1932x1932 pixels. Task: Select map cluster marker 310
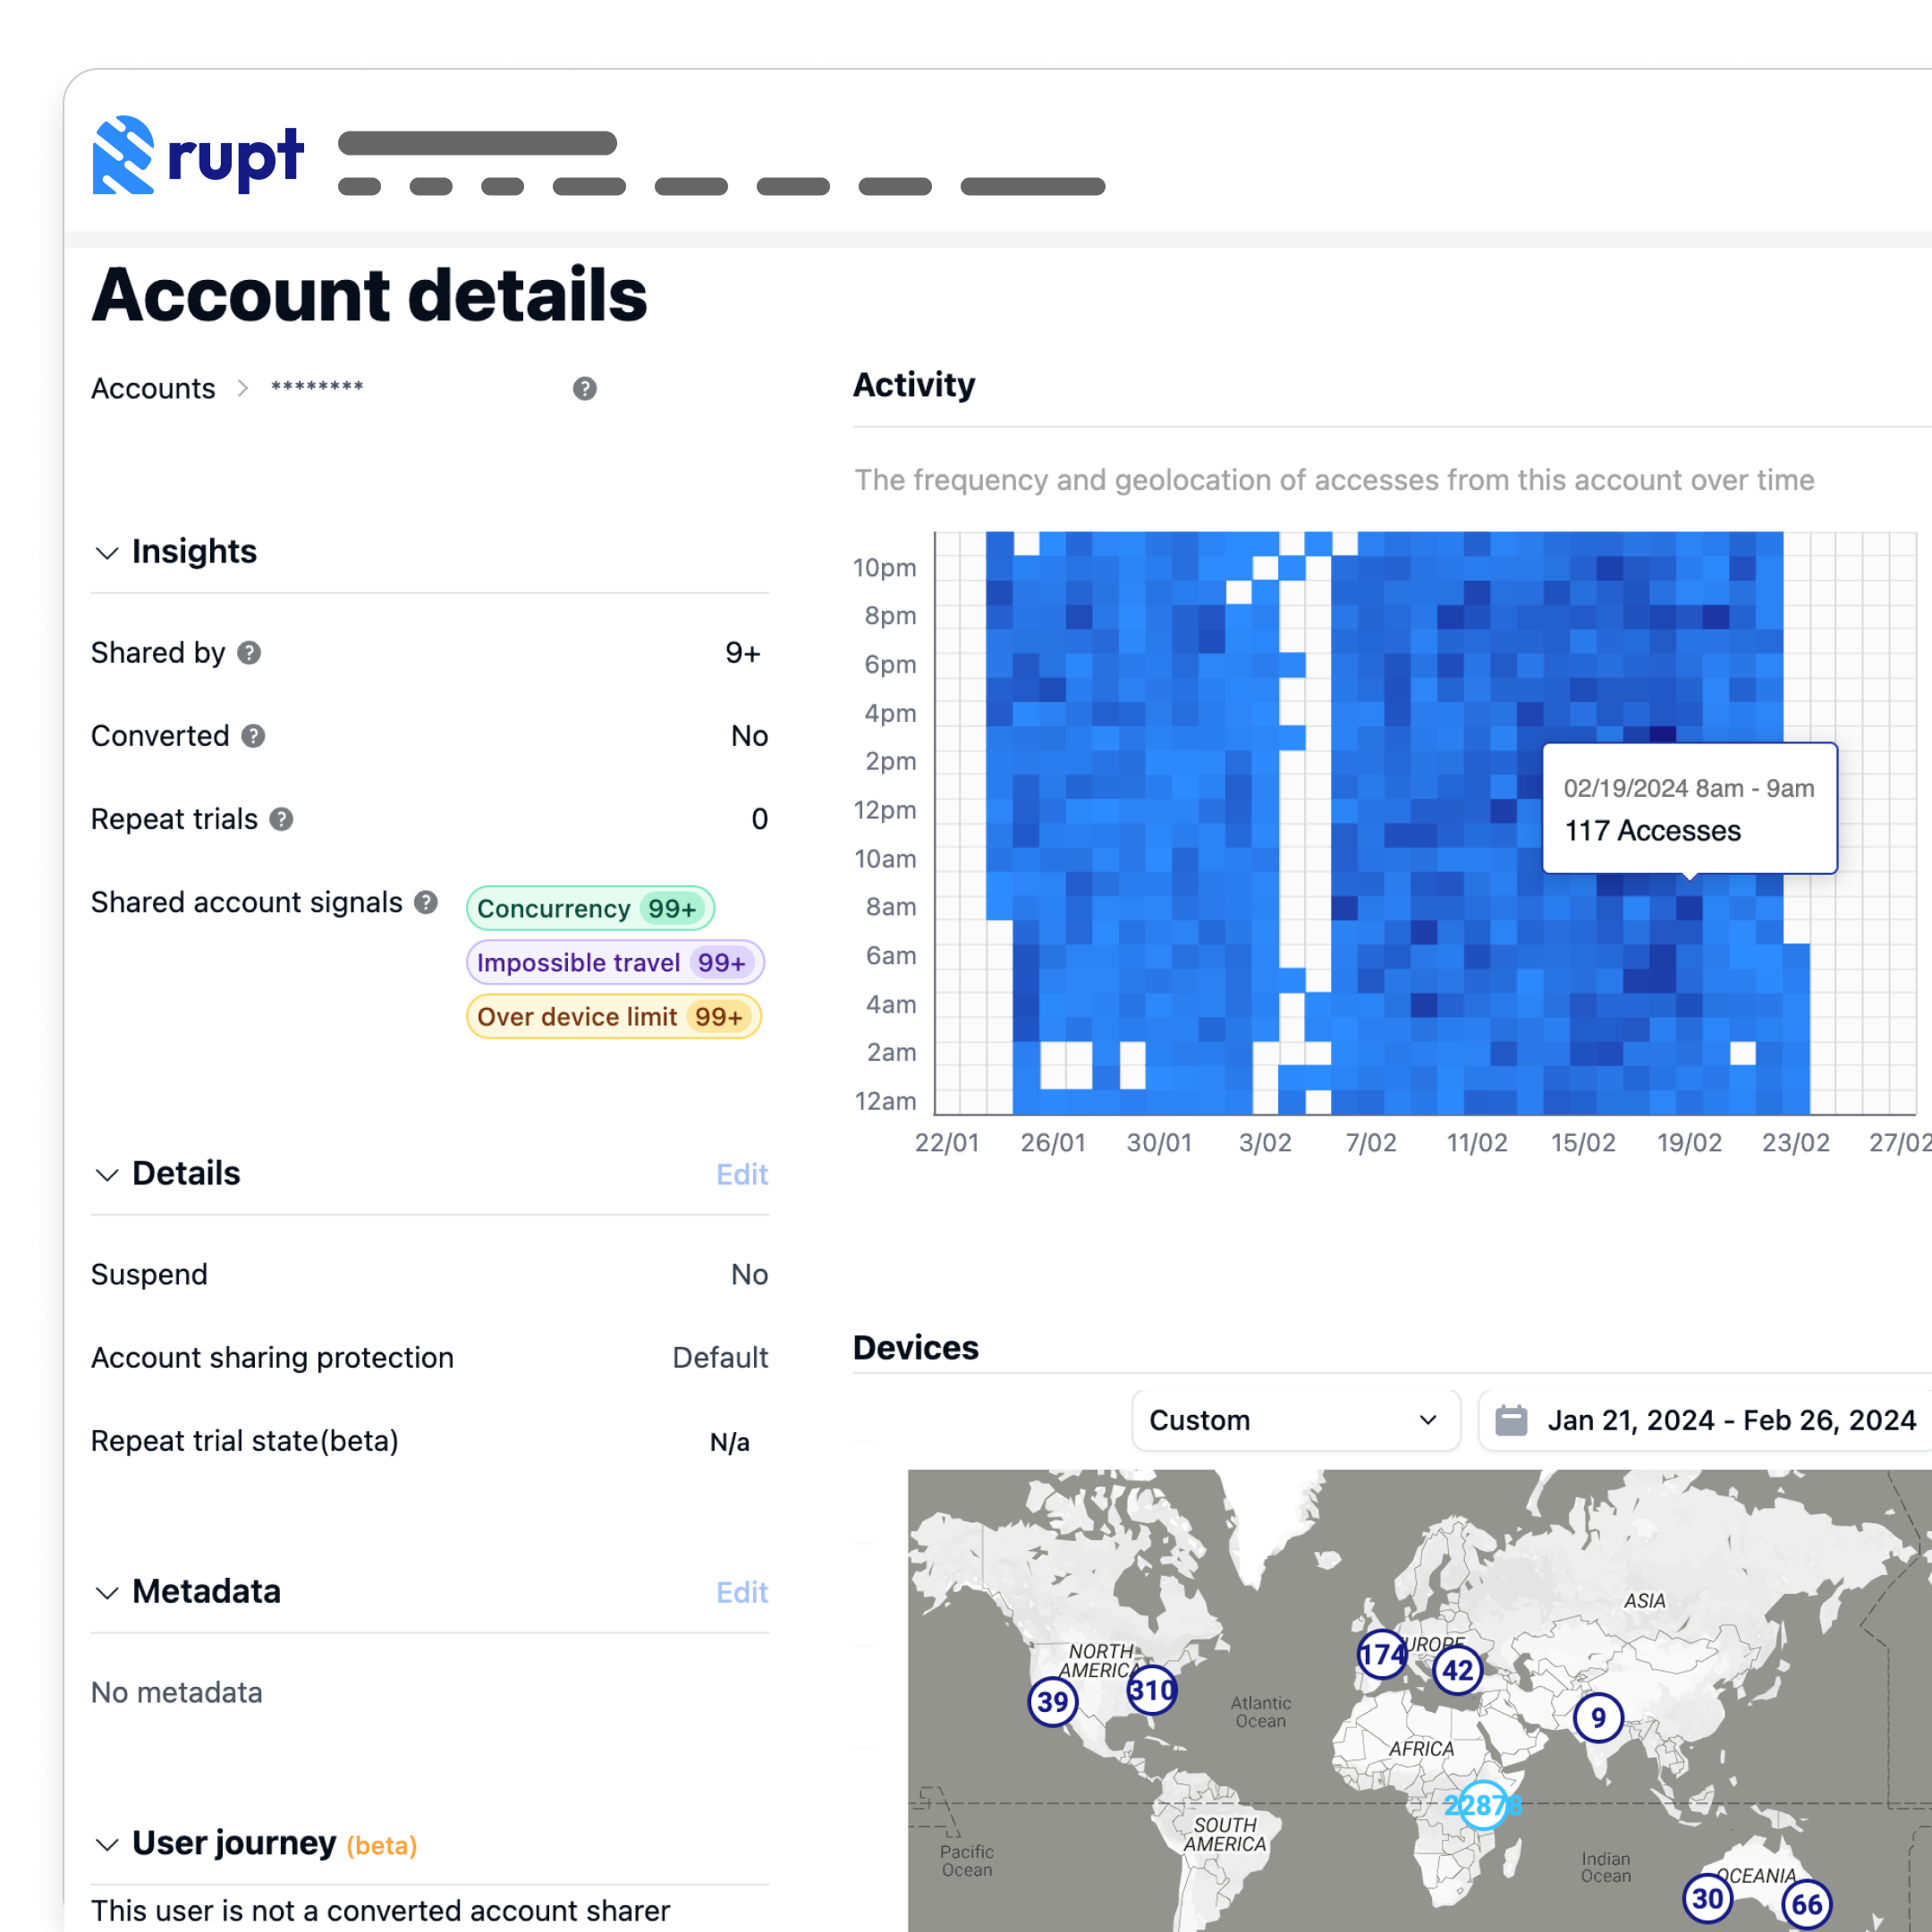[1152, 1690]
